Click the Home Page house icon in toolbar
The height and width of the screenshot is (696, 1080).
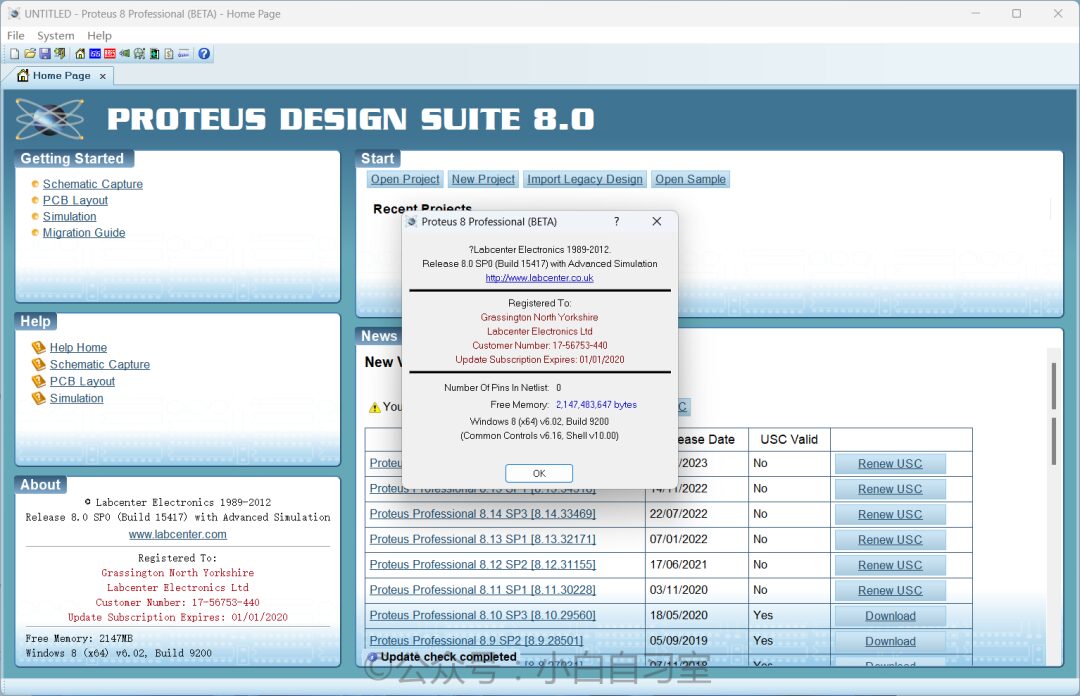[x=80, y=54]
